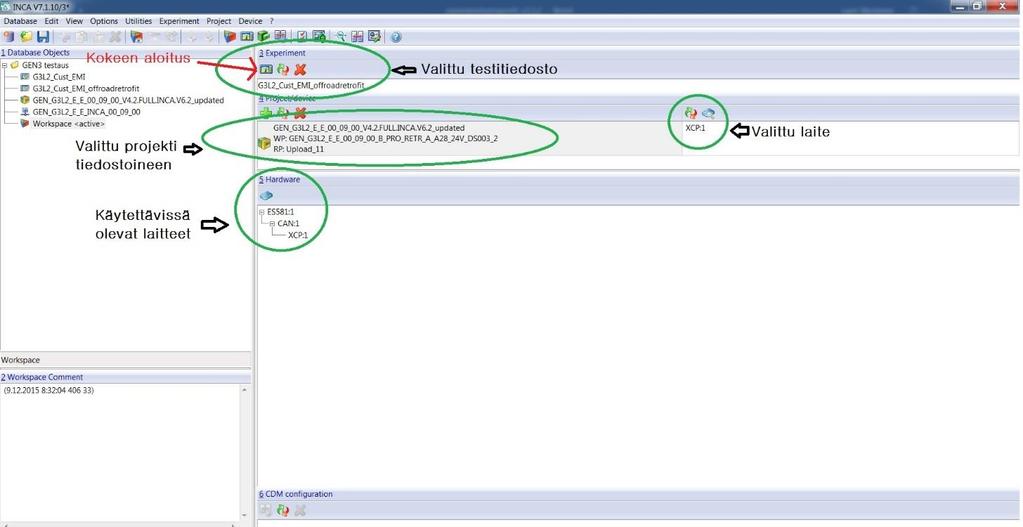This screenshot has height=527, width=1023.
Task: Click the search hardware icon above XCP:1
Action: [708, 113]
